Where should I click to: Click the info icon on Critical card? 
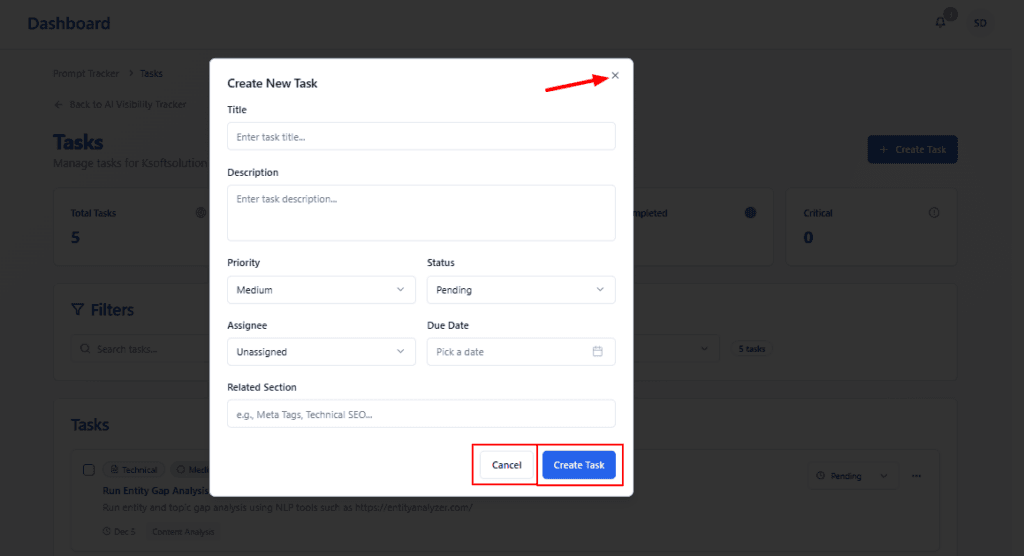(x=934, y=213)
